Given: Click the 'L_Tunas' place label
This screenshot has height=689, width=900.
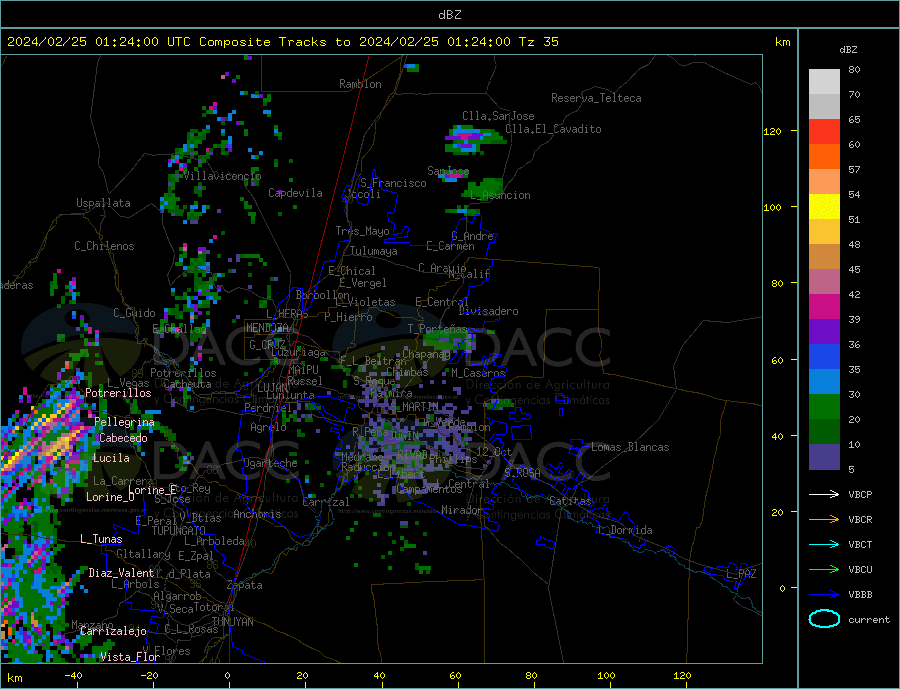Looking at the screenshot, I should [x=101, y=539].
